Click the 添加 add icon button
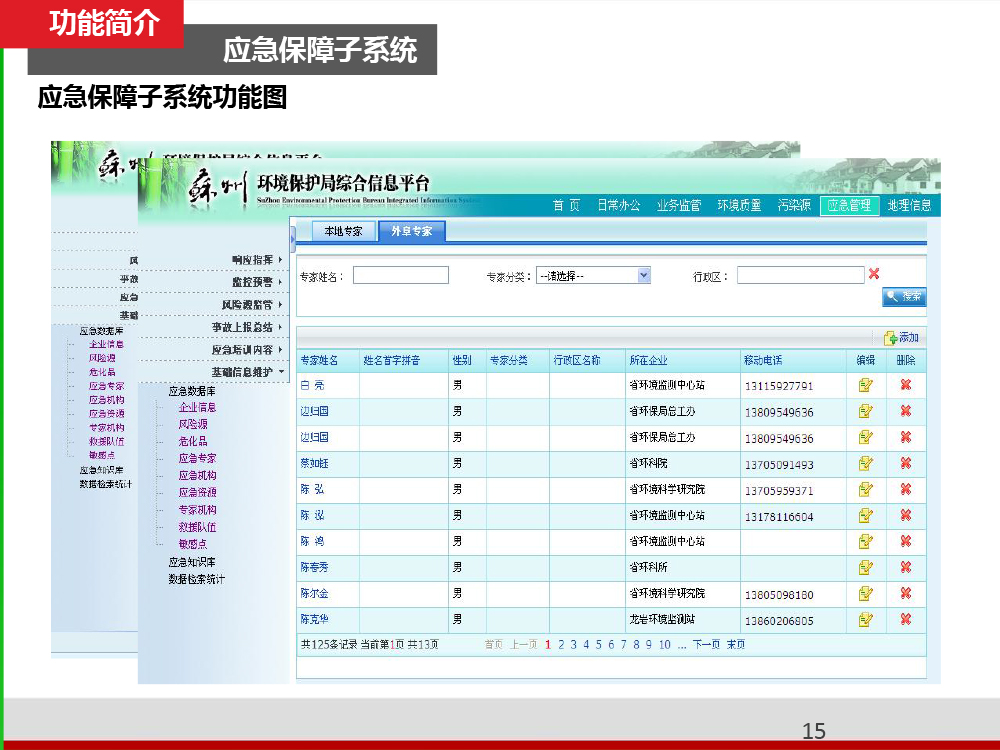The image size is (1000, 750). pos(899,338)
